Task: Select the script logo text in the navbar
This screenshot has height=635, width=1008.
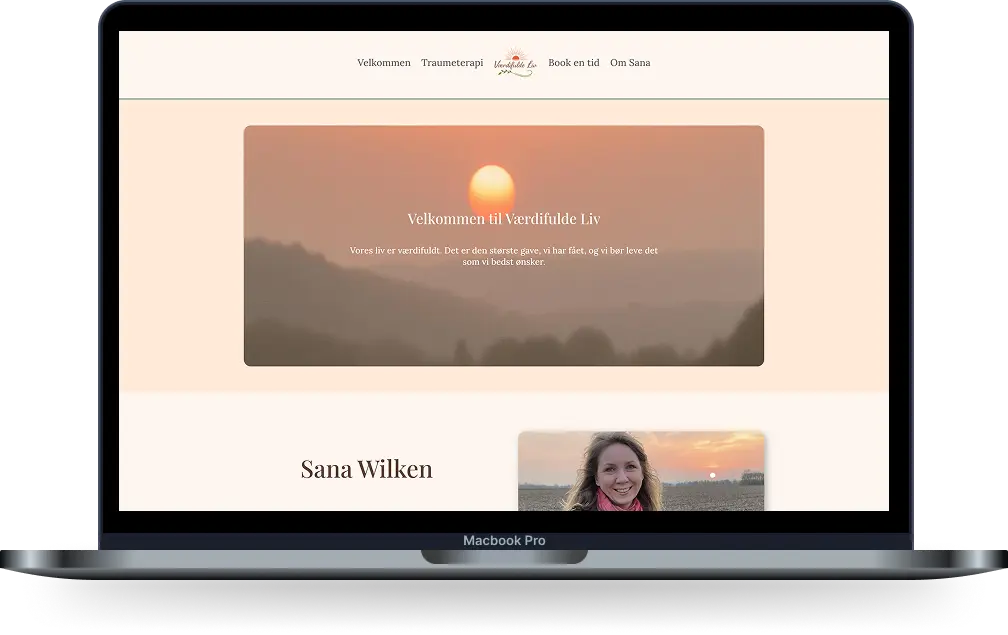Action: pyautogui.click(x=516, y=65)
